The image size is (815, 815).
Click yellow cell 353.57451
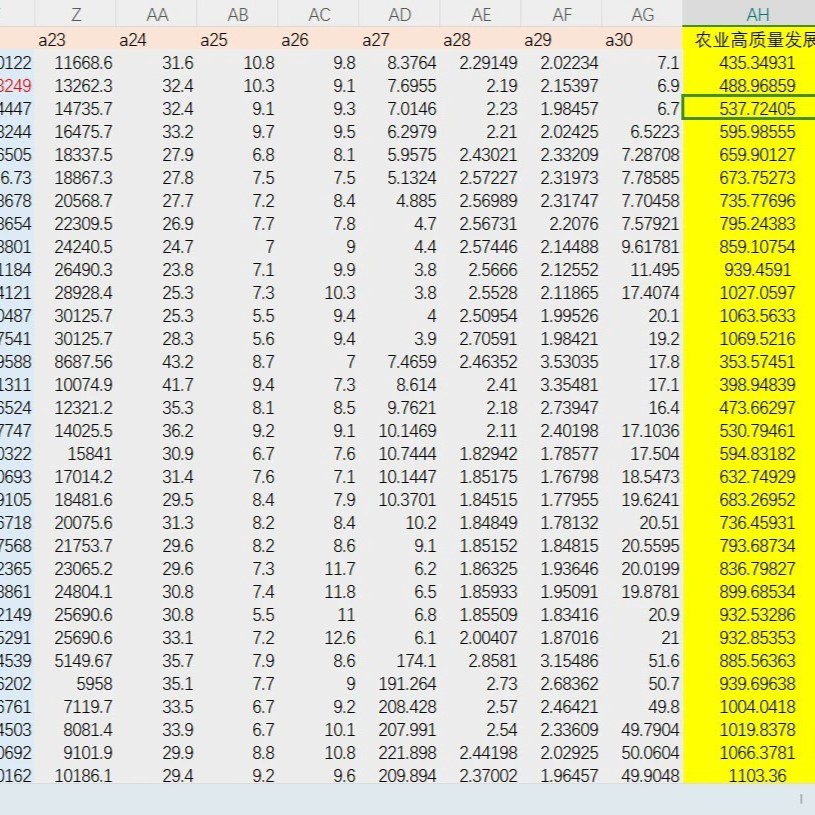pyautogui.click(x=749, y=362)
